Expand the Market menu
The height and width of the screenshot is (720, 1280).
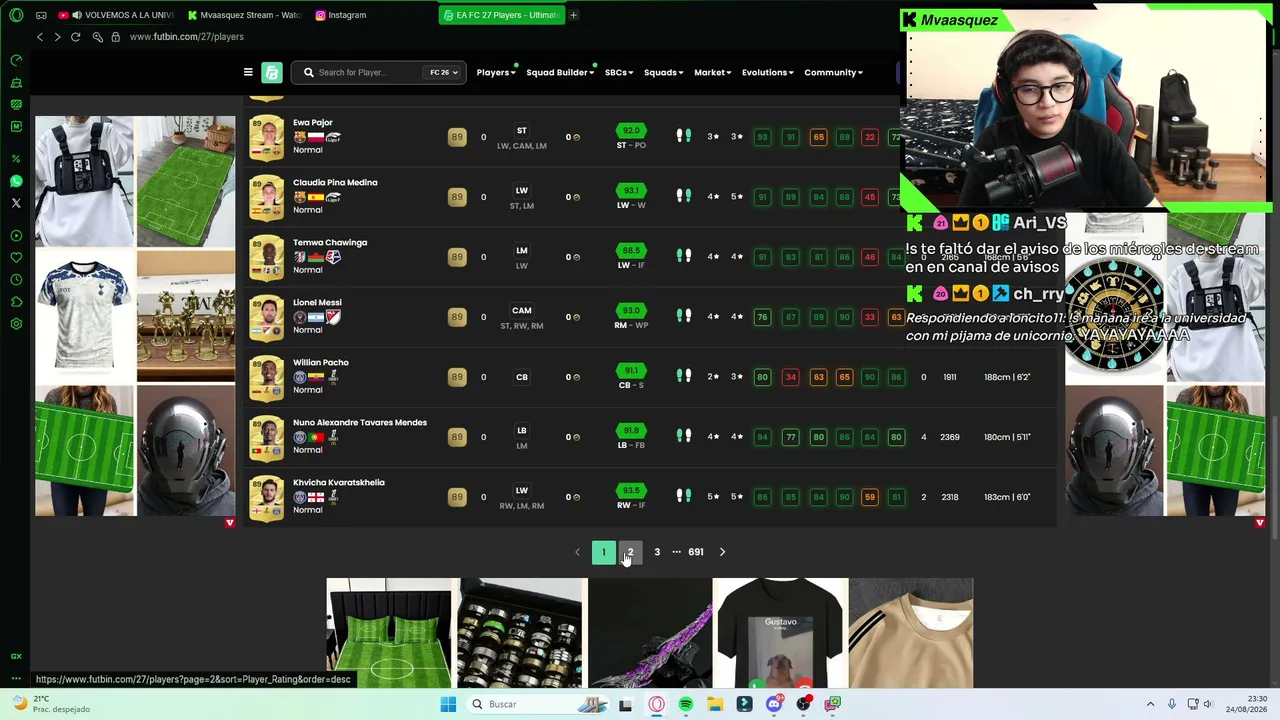pos(712,72)
